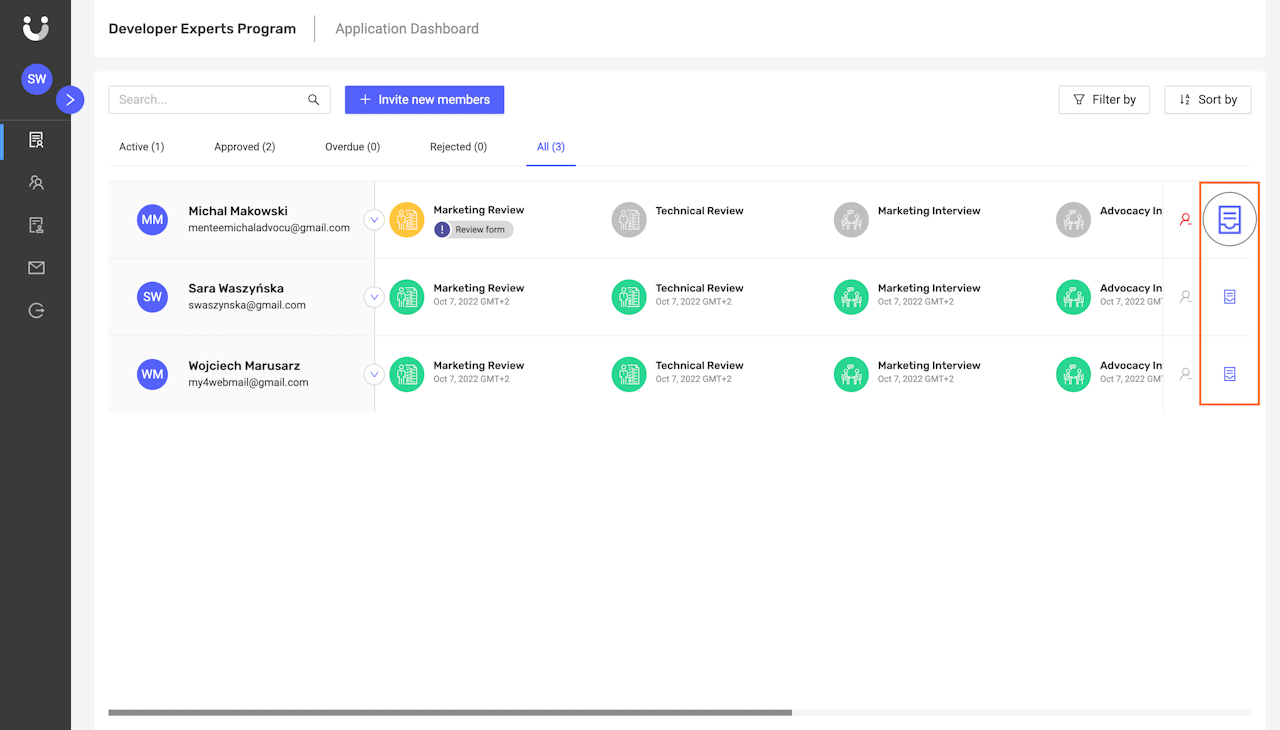Click the logout icon in sidebar
This screenshot has width=1280, height=730.
36,311
